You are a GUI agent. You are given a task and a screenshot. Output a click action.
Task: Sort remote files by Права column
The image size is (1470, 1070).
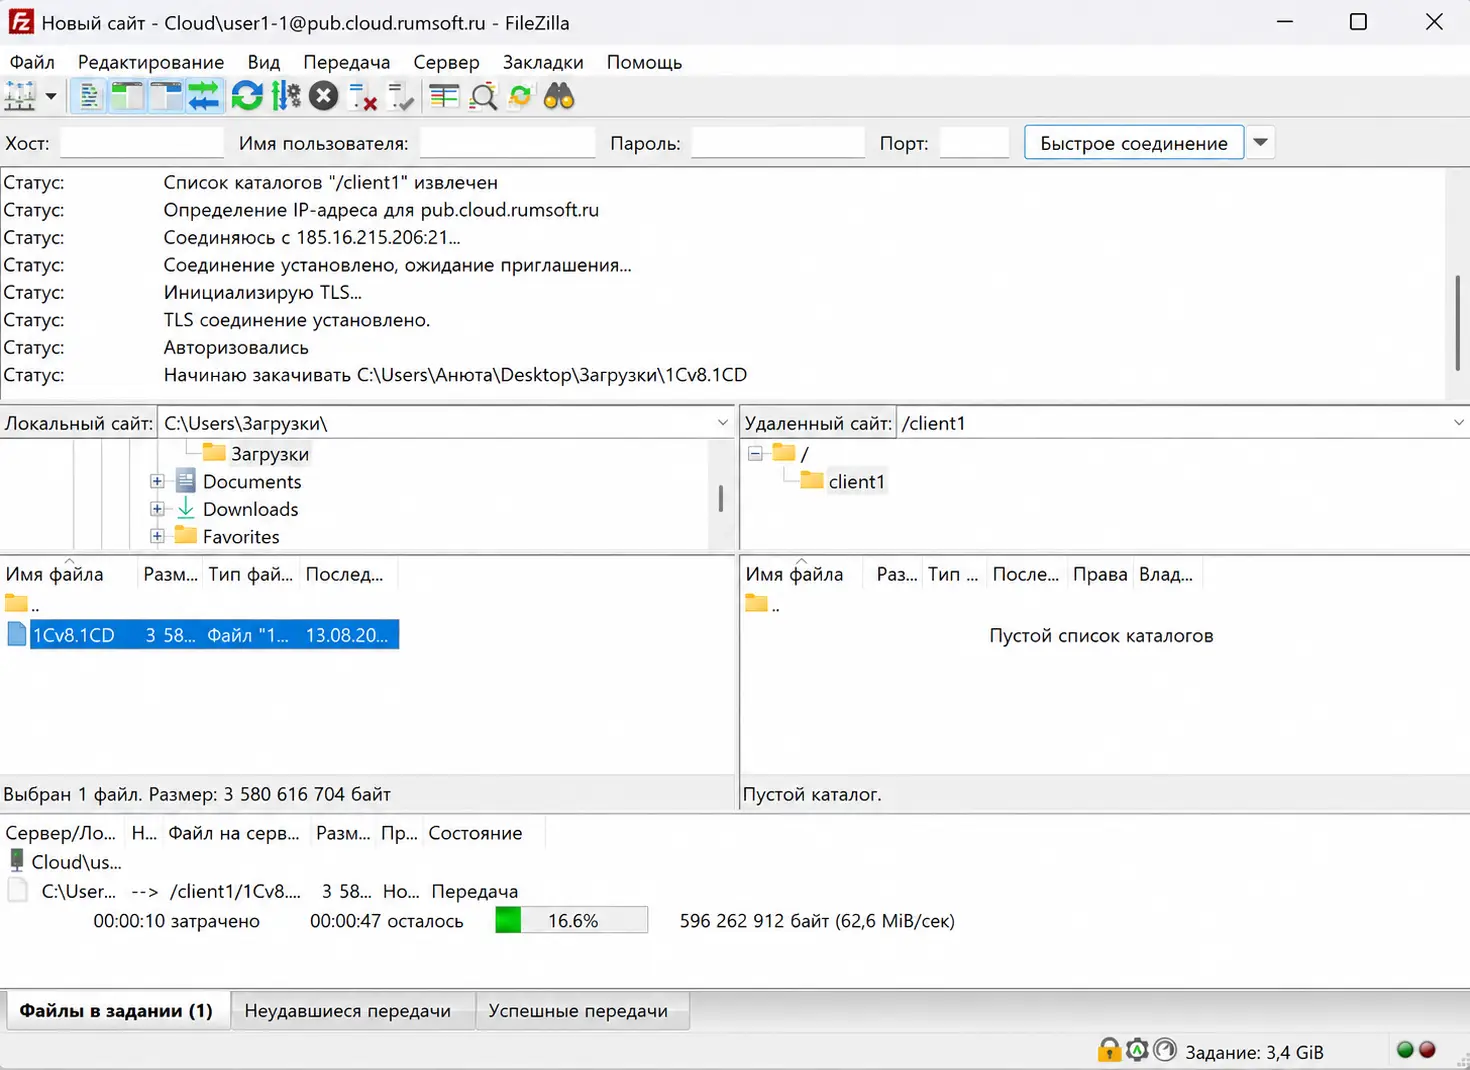point(1100,574)
